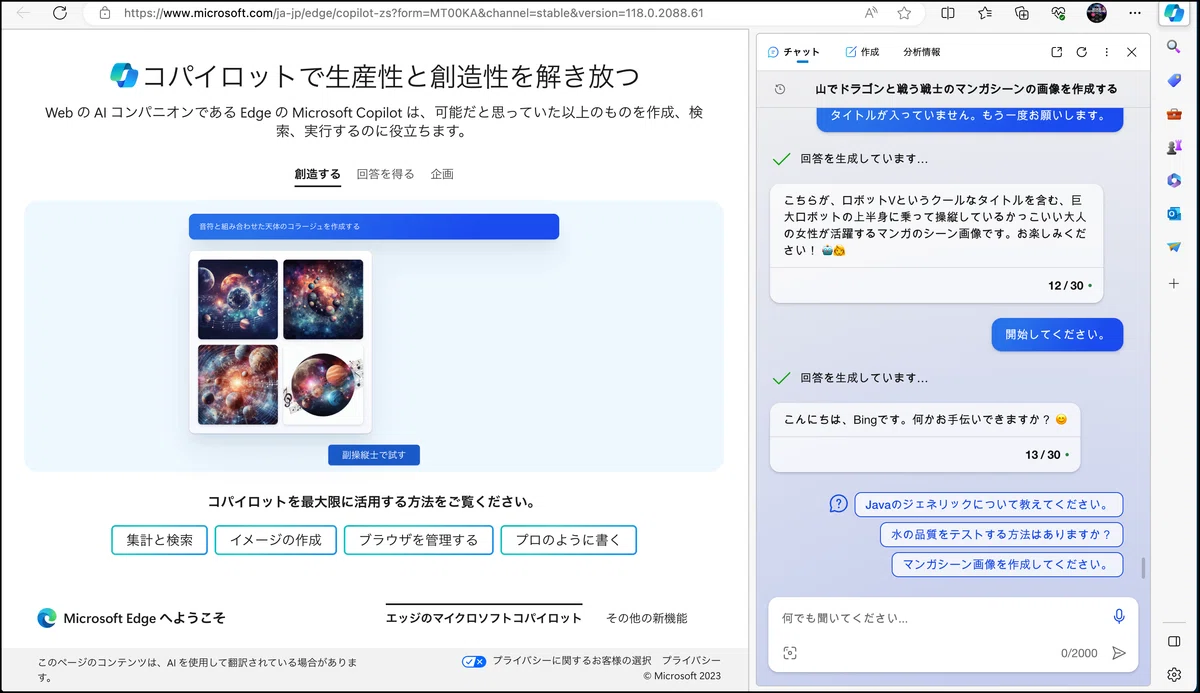Open chat history clock icon

780,89
